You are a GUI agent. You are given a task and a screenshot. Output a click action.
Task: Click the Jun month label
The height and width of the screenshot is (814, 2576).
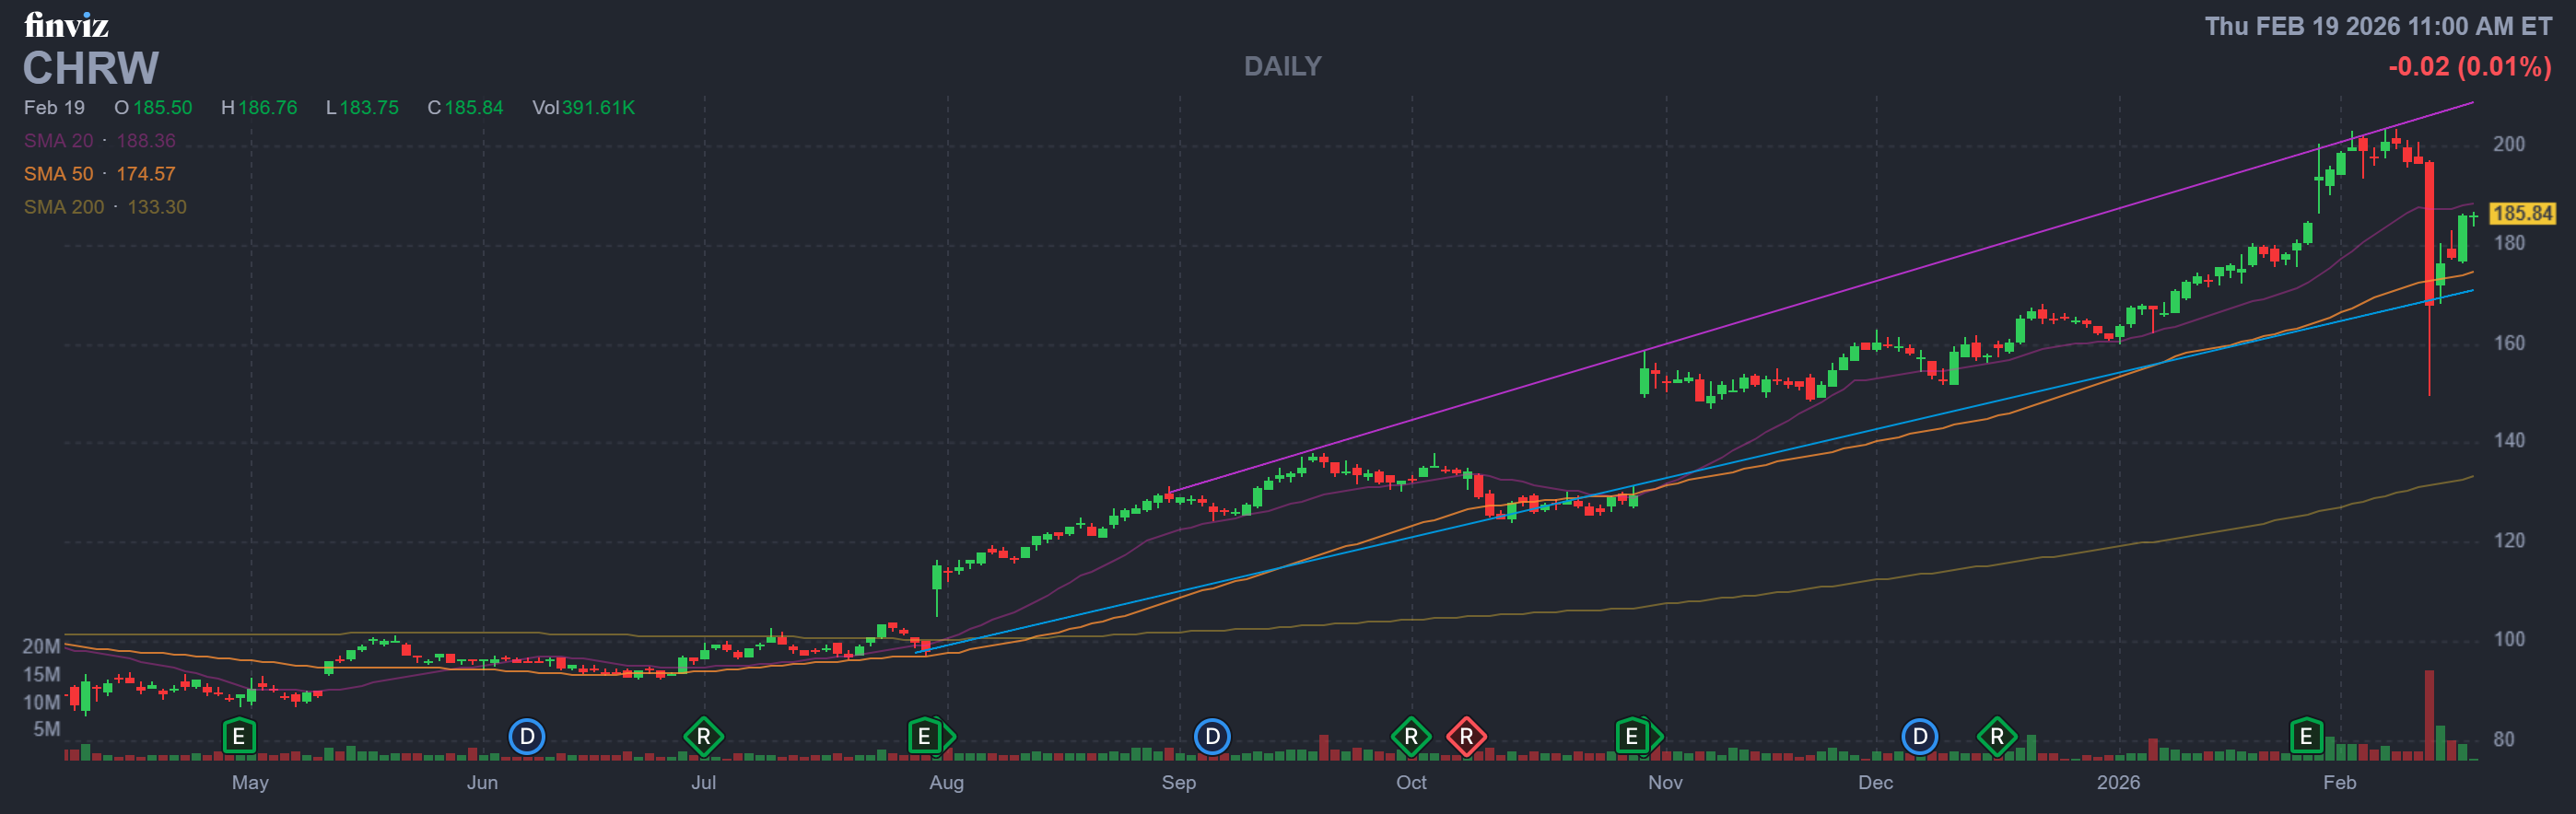pos(482,782)
